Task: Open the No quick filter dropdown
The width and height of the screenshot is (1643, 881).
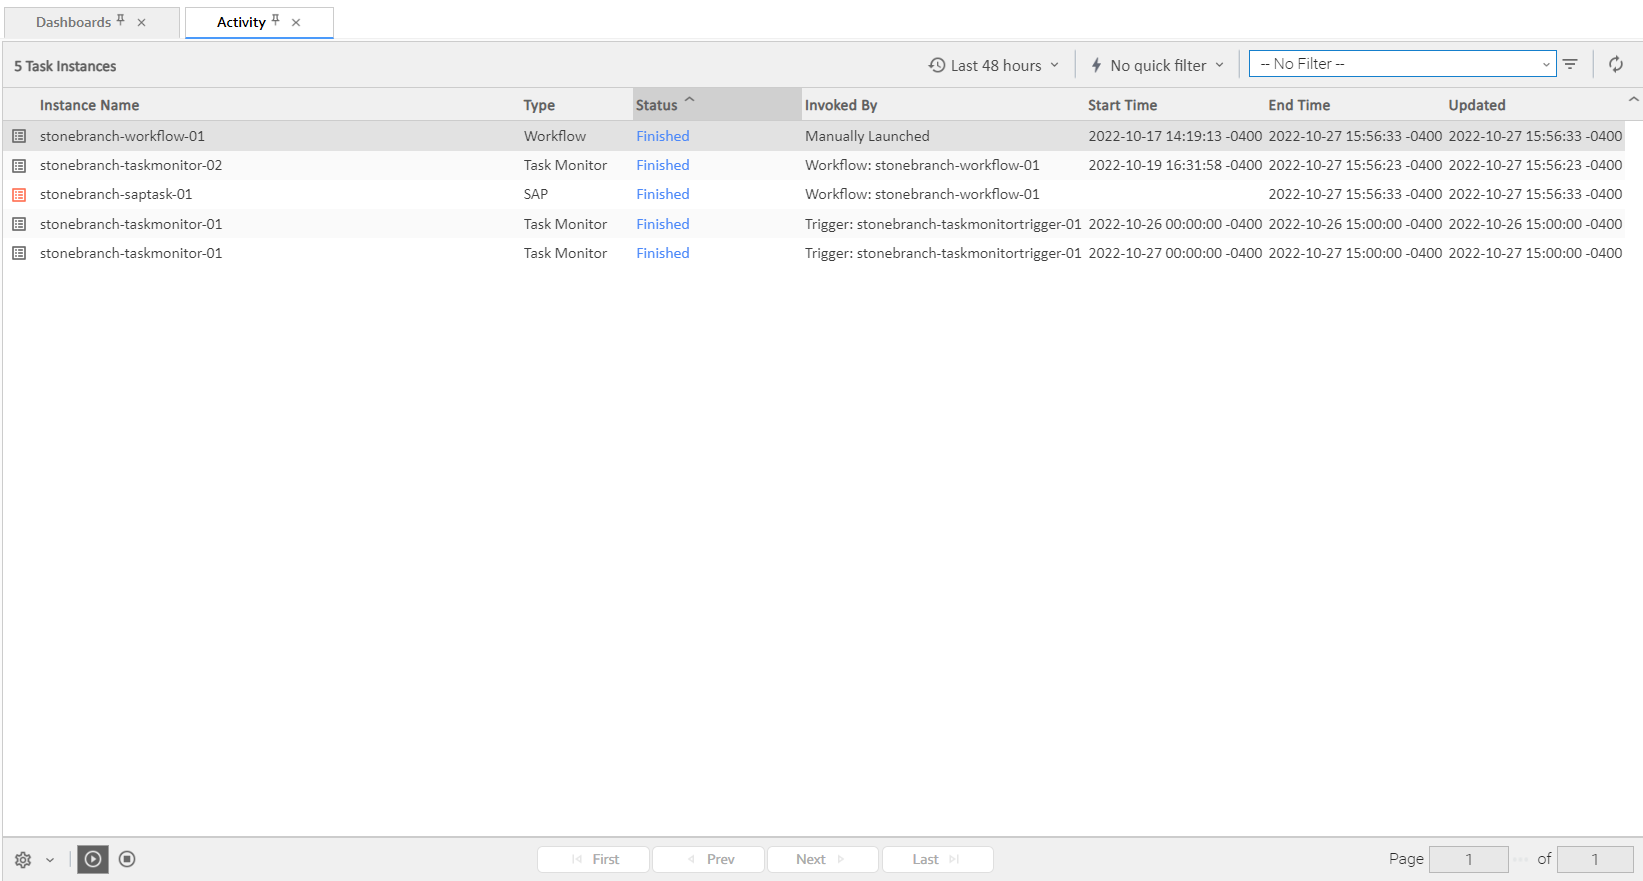Action: pos(1157,66)
